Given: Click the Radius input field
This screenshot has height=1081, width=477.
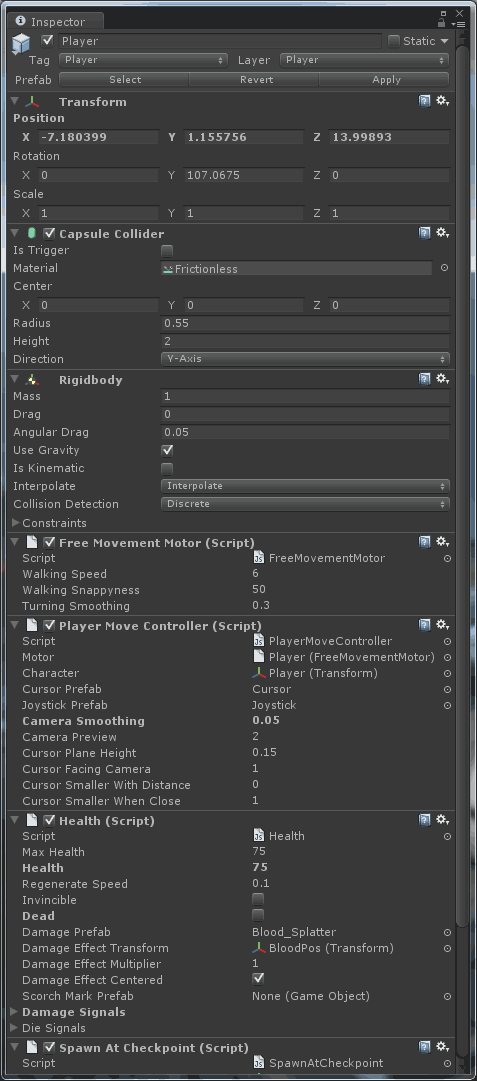Looking at the screenshot, I should (x=305, y=323).
